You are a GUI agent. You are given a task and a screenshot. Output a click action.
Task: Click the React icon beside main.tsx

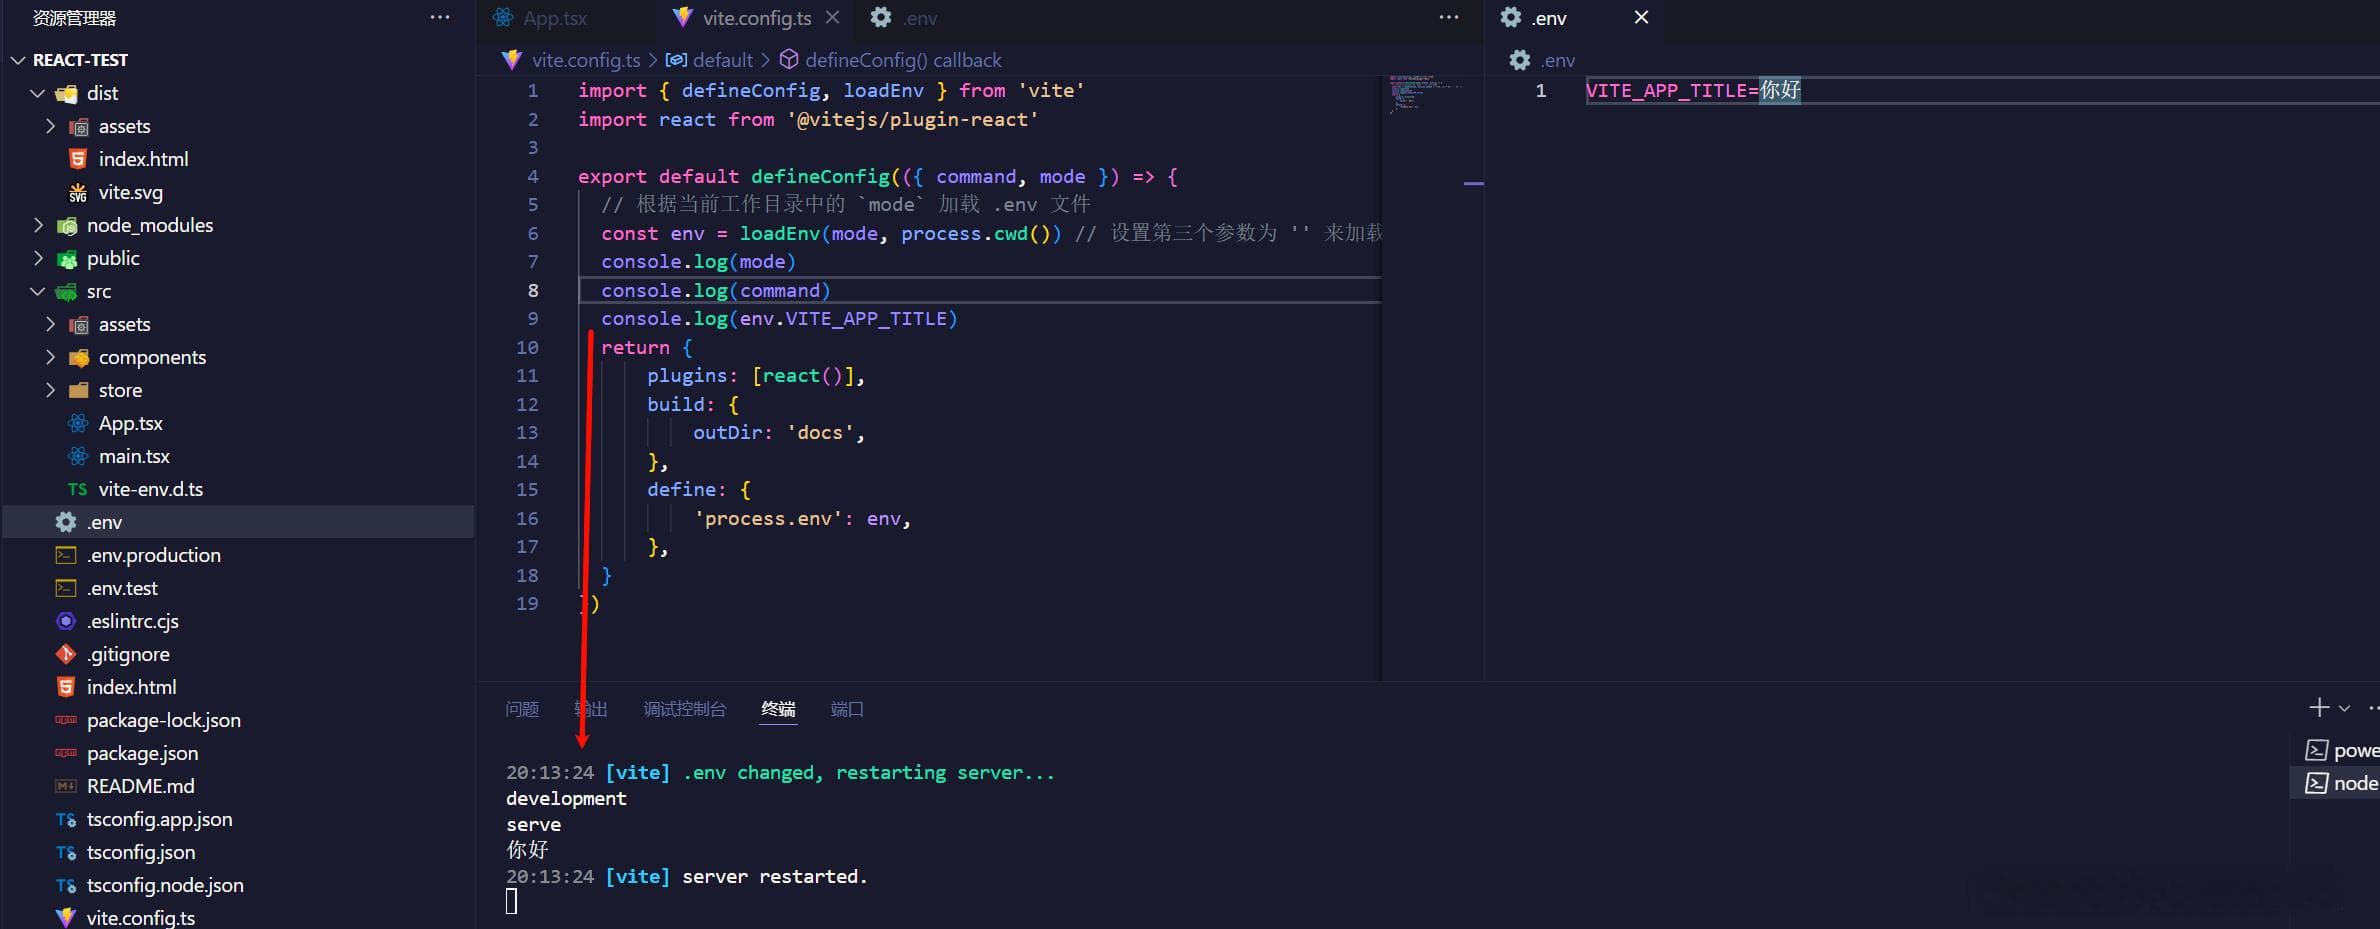[78, 456]
